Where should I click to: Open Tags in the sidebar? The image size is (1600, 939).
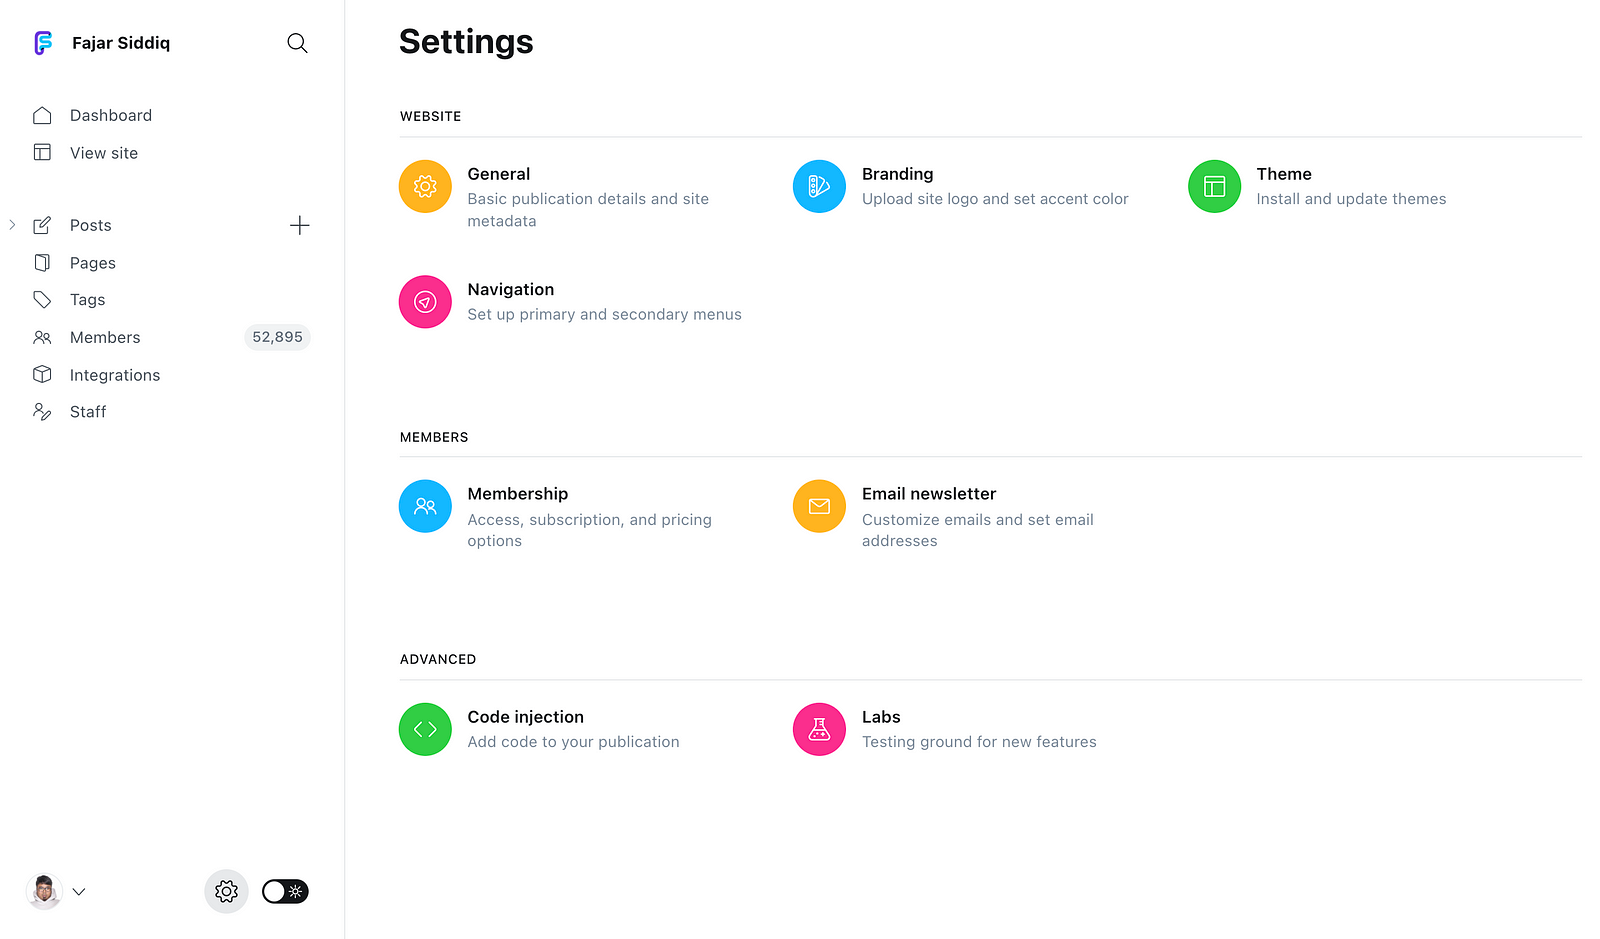[x=87, y=300]
